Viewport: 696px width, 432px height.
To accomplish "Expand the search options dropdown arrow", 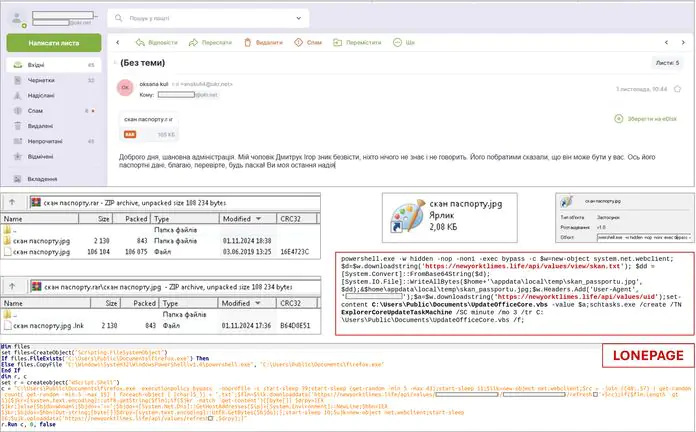I will [x=299, y=18].
